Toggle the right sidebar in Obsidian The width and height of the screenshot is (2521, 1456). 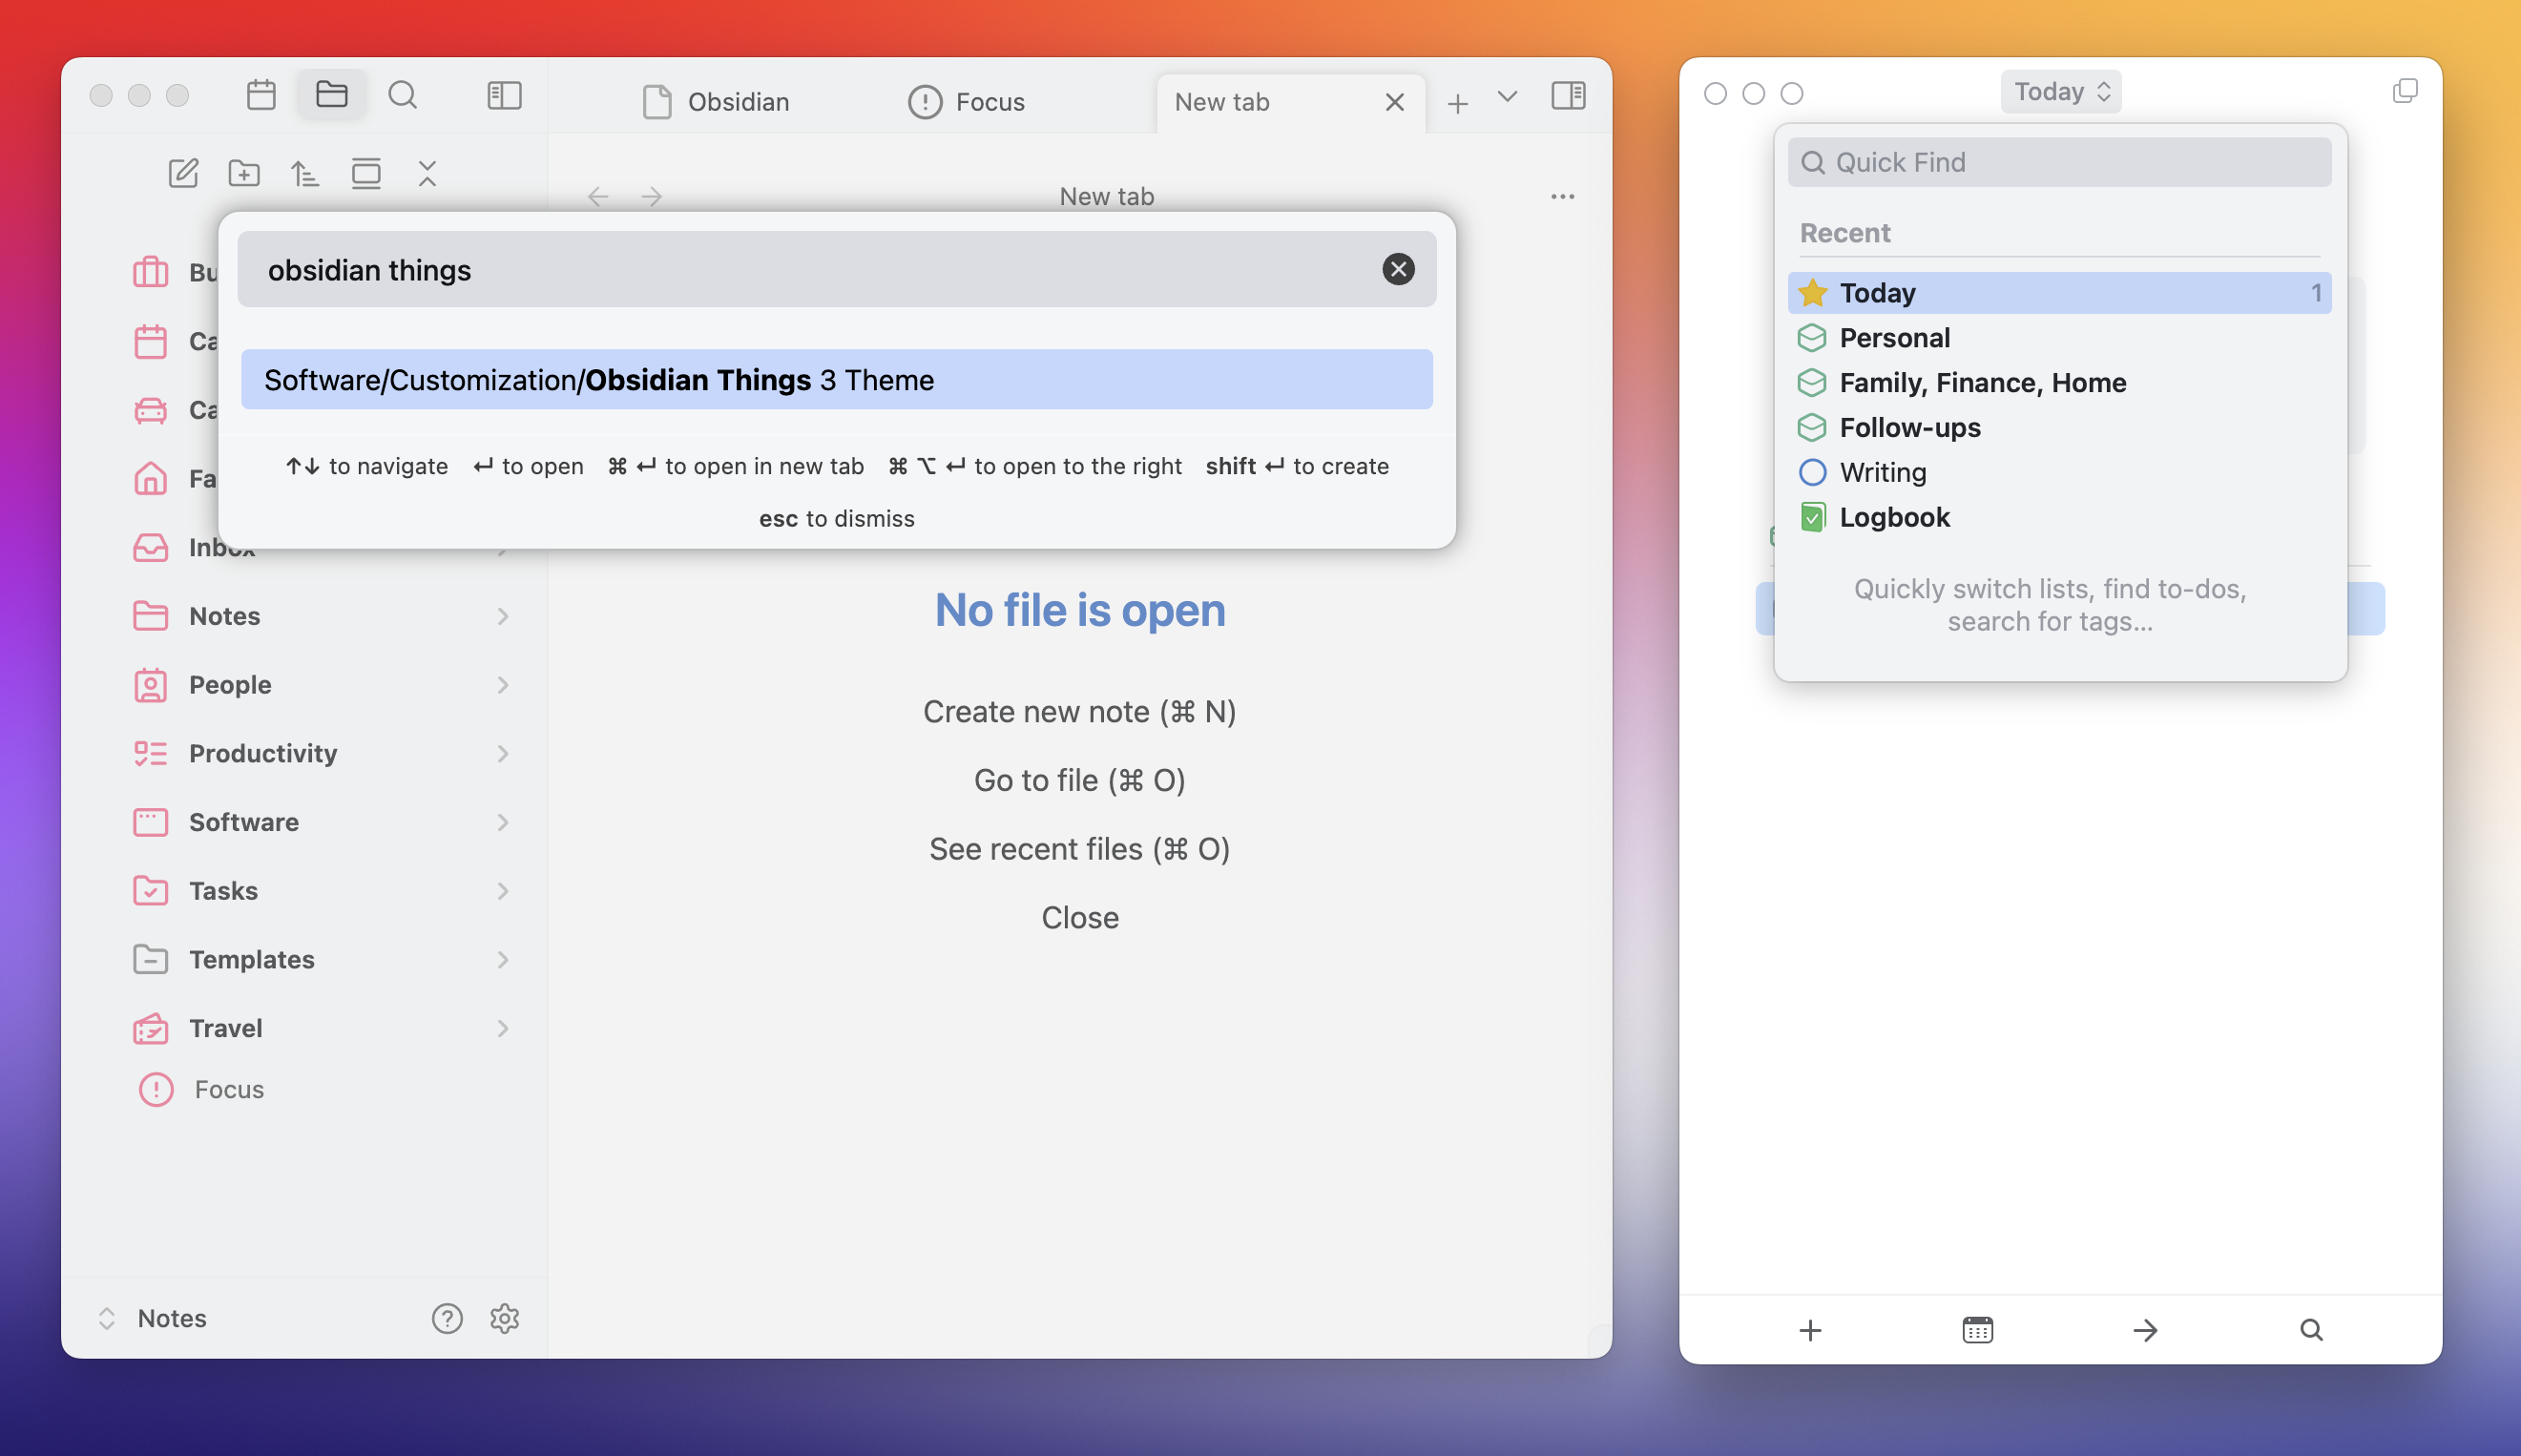(1568, 96)
